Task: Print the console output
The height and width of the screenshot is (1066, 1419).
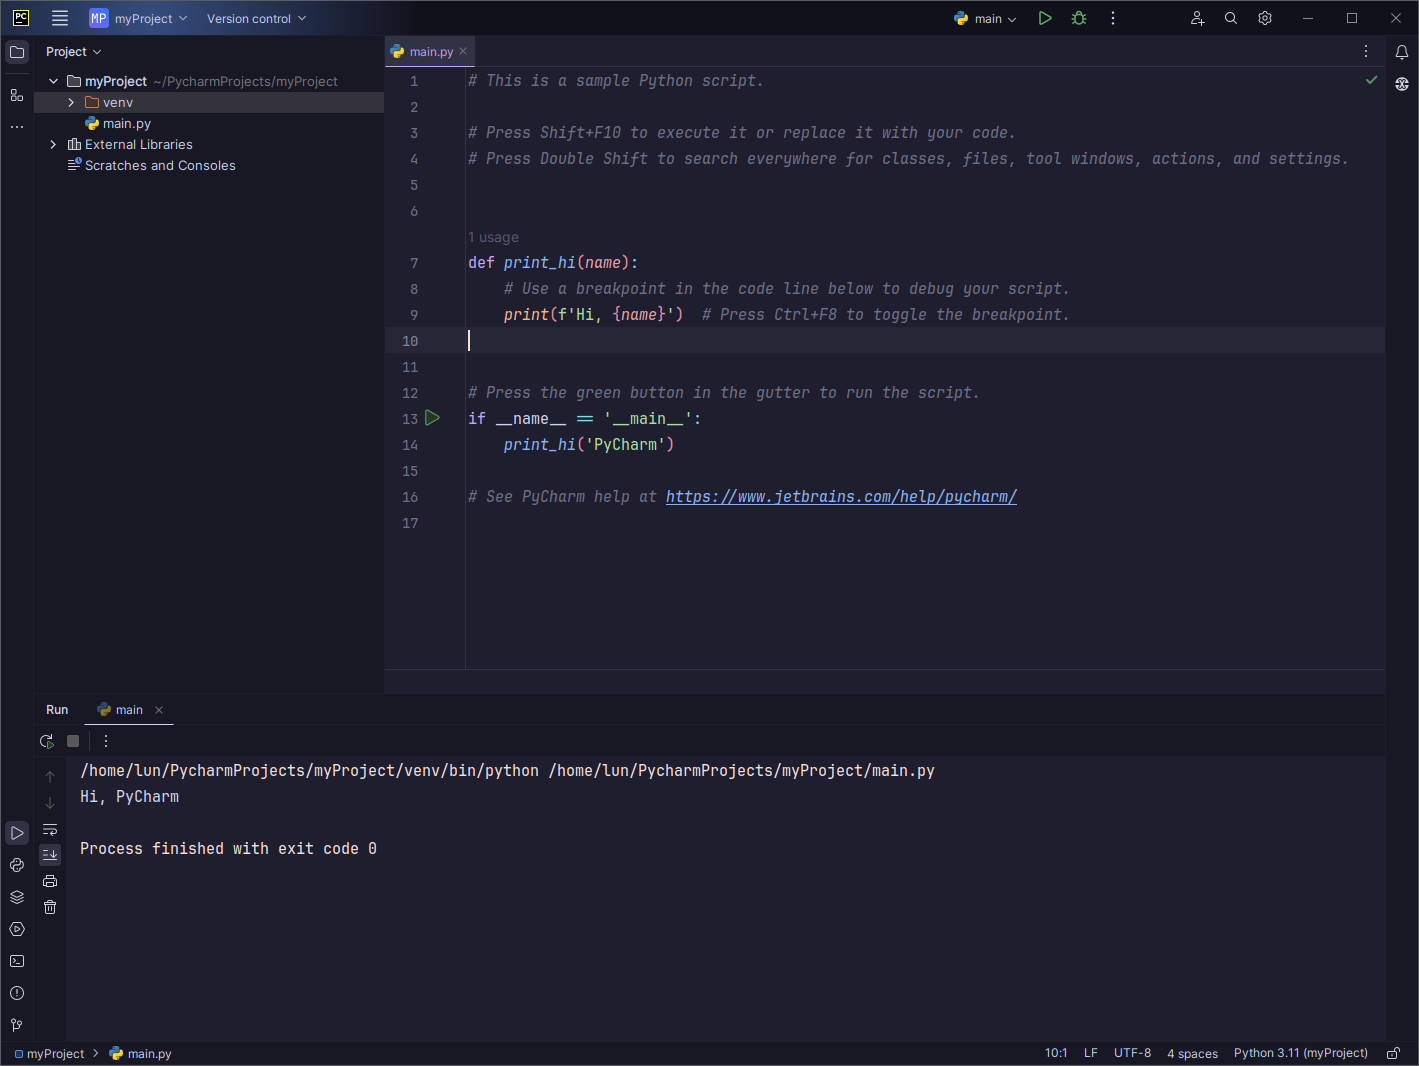Action: pyautogui.click(x=50, y=881)
